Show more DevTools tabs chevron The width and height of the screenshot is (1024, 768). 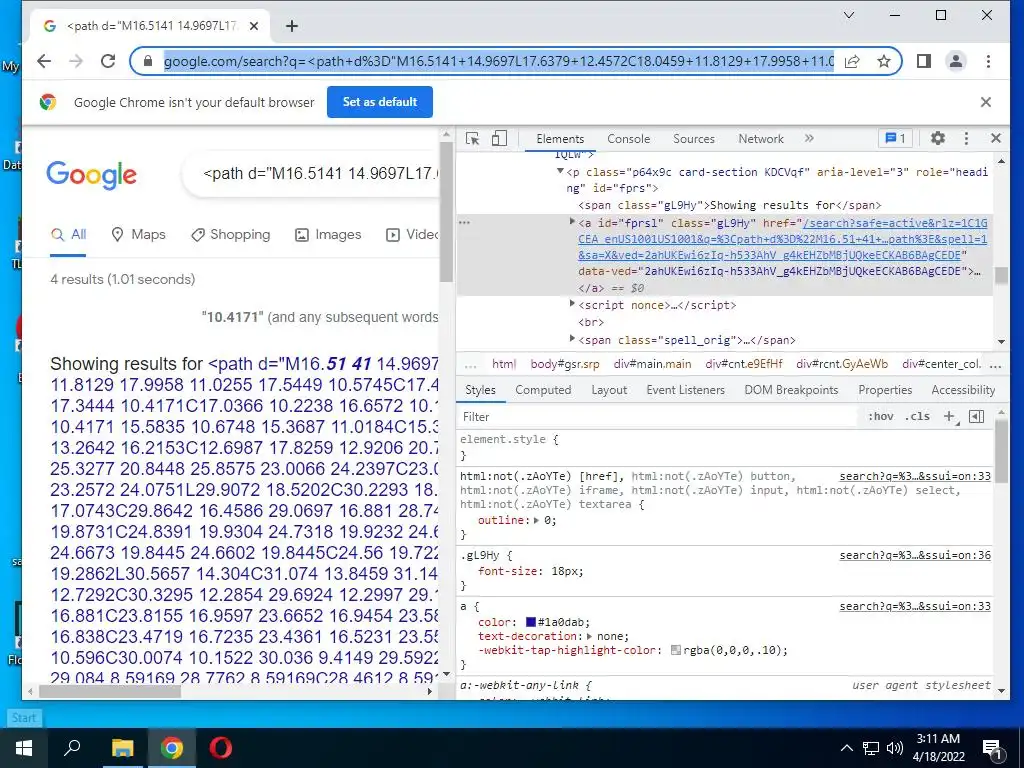(x=809, y=138)
